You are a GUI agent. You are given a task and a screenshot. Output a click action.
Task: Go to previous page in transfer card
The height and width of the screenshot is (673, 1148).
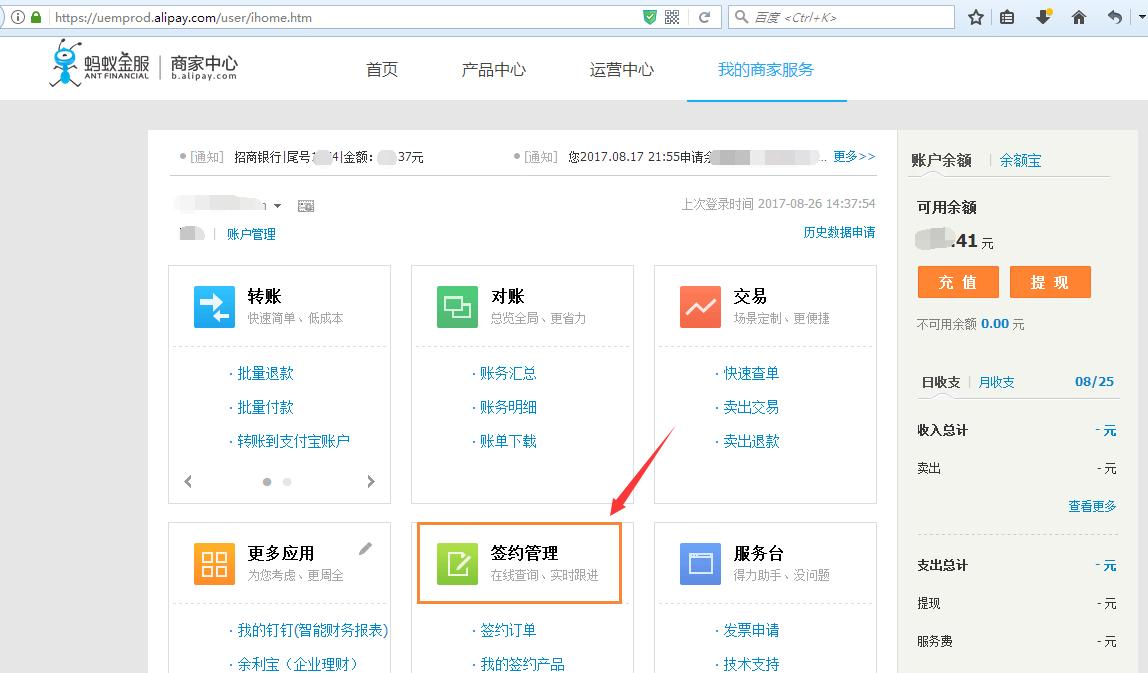click(188, 481)
